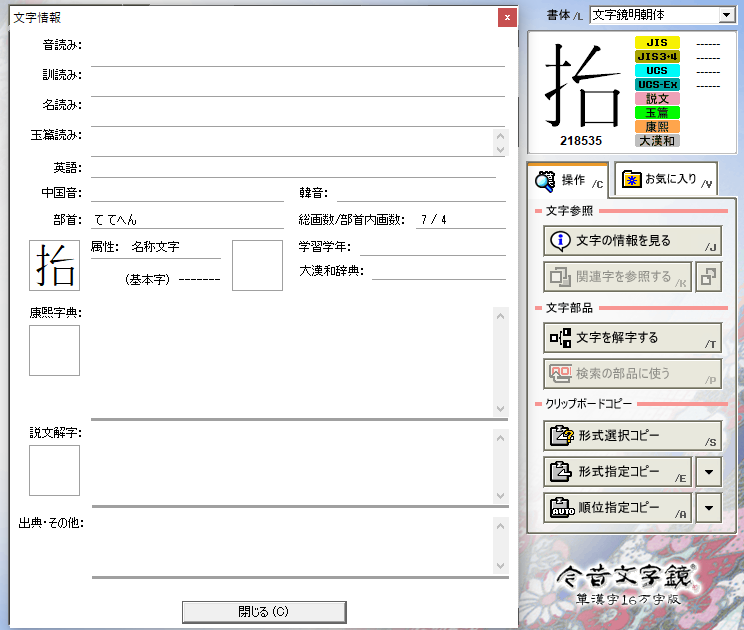Click the 文字を解字する decompose button
Screen dimensions: 744x630
pos(632,338)
